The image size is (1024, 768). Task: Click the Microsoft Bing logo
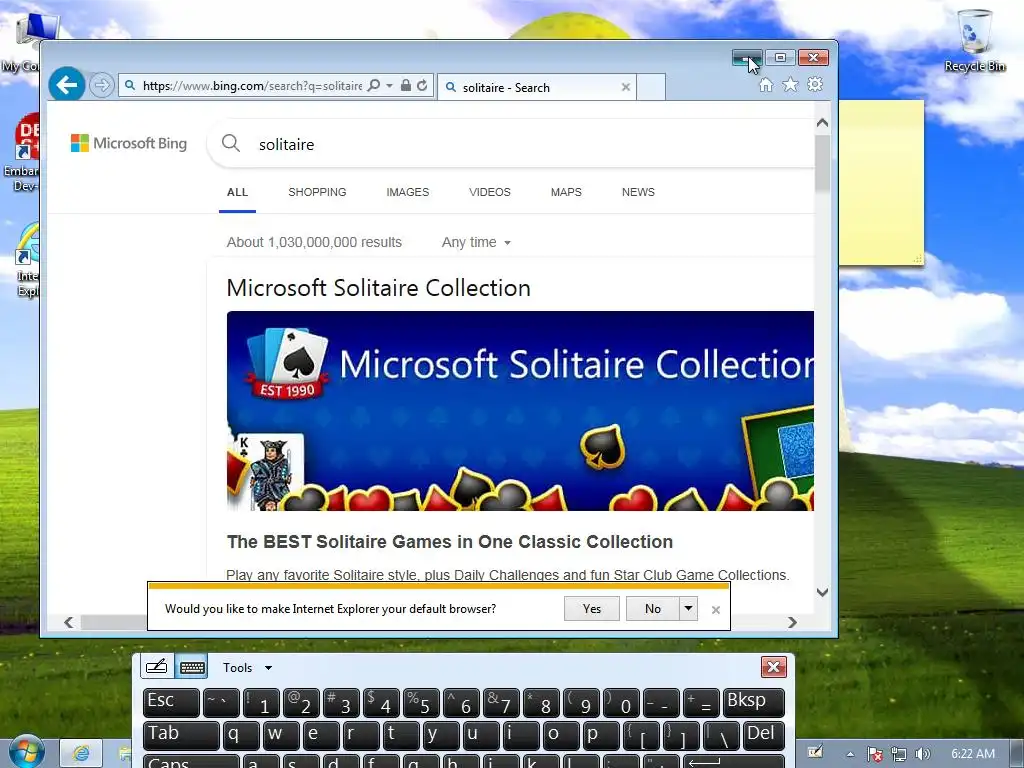[129, 143]
